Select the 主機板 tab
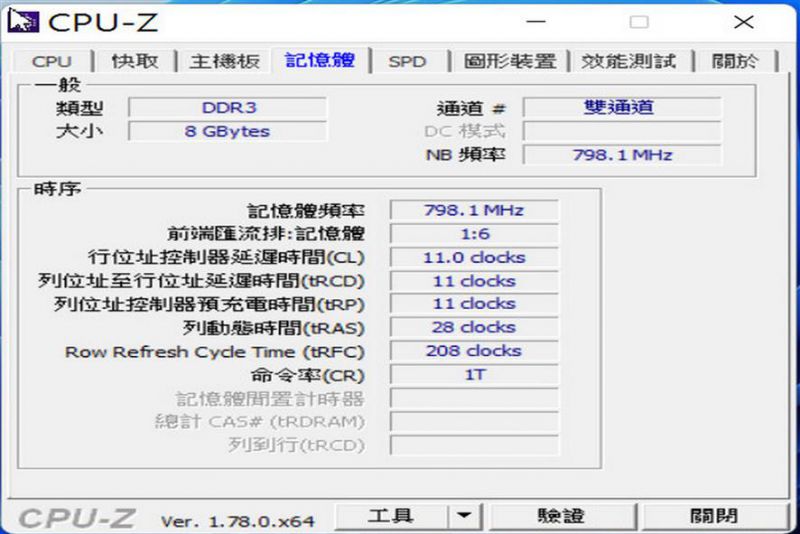The height and width of the screenshot is (534, 800). tap(224, 62)
